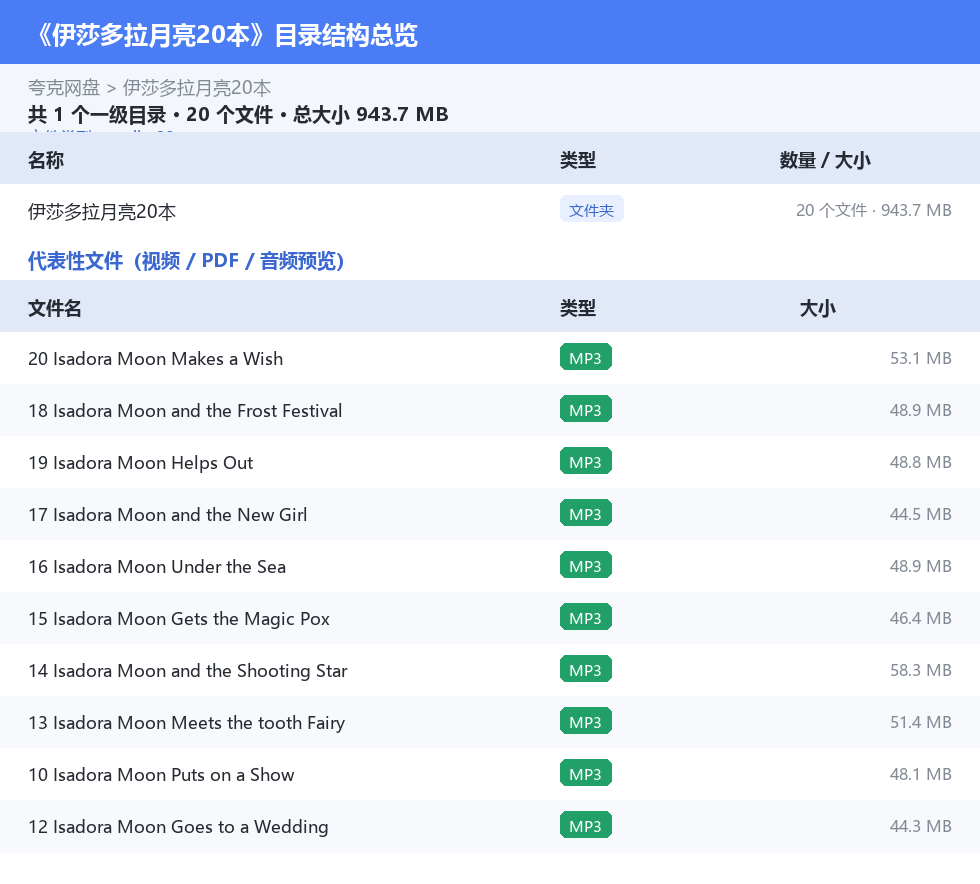Click the 伊莎多拉月亮20本 breadcrumb entry
The width and height of the screenshot is (980, 884).
[196, 88]
